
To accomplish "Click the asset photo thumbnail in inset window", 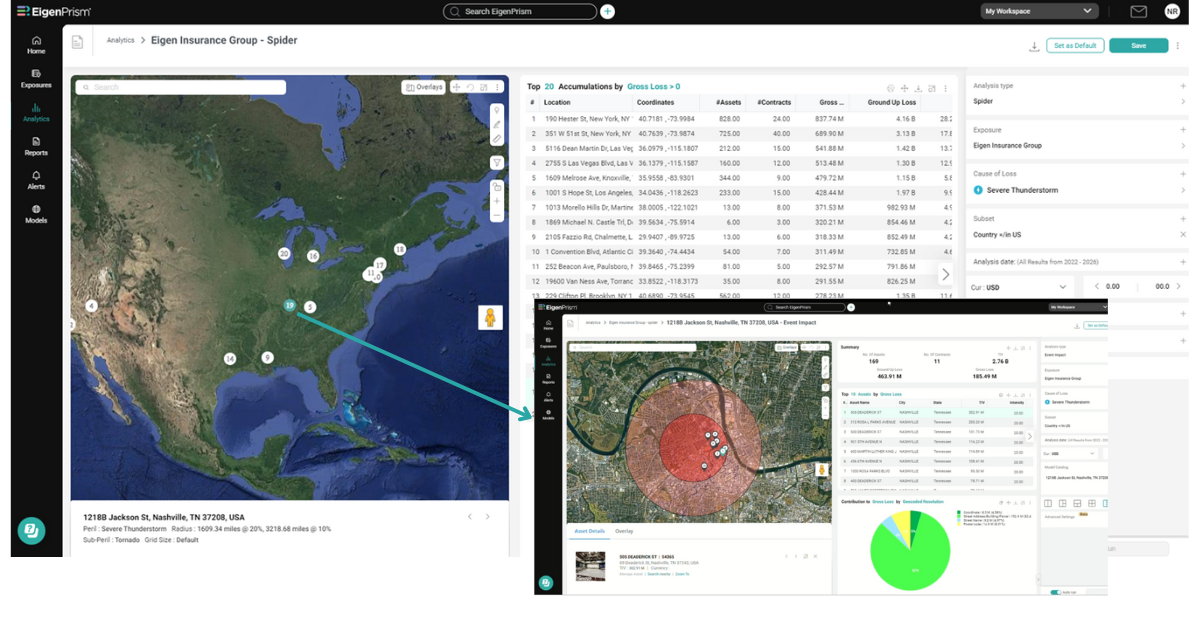I will click(590, 566).
